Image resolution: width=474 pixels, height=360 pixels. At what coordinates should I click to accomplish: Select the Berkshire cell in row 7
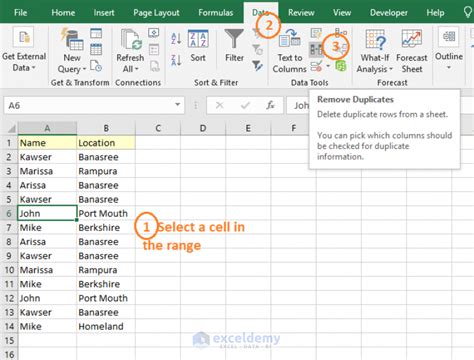[x=106, y=227]
